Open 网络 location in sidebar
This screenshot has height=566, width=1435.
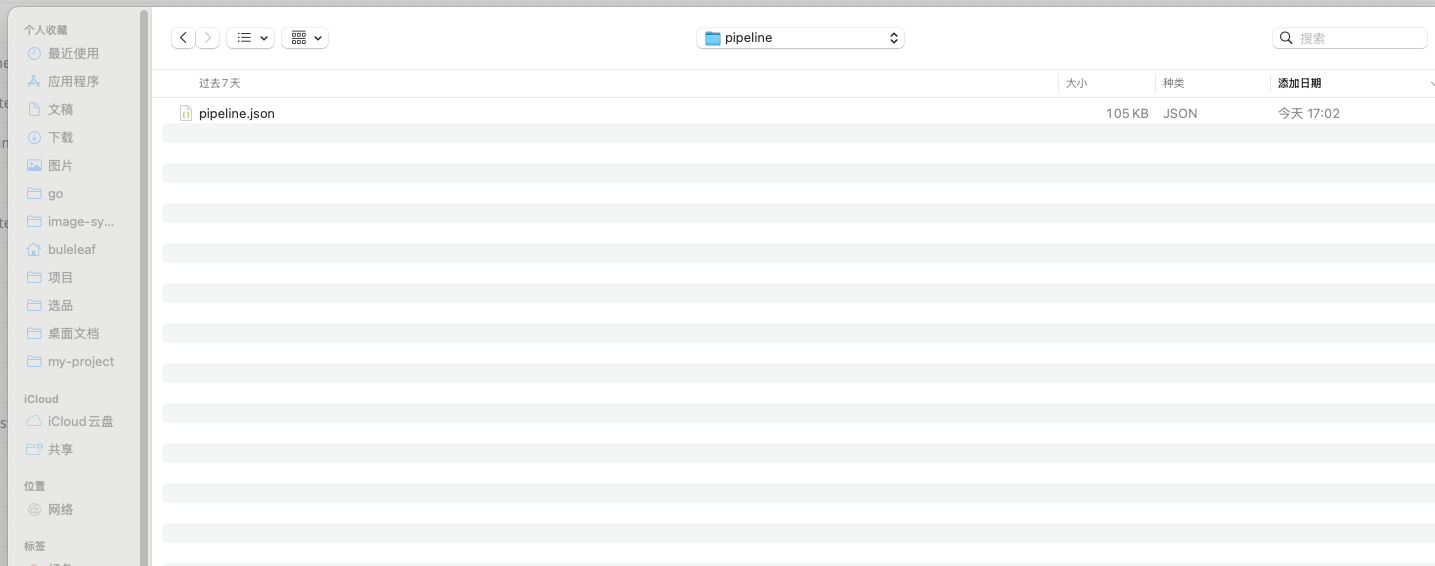click(60, 510)
